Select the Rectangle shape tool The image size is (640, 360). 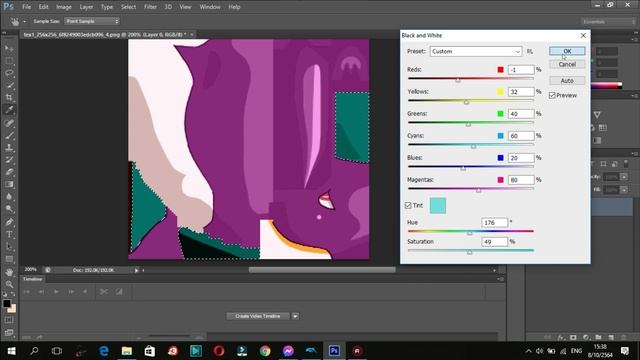(9, 259)
